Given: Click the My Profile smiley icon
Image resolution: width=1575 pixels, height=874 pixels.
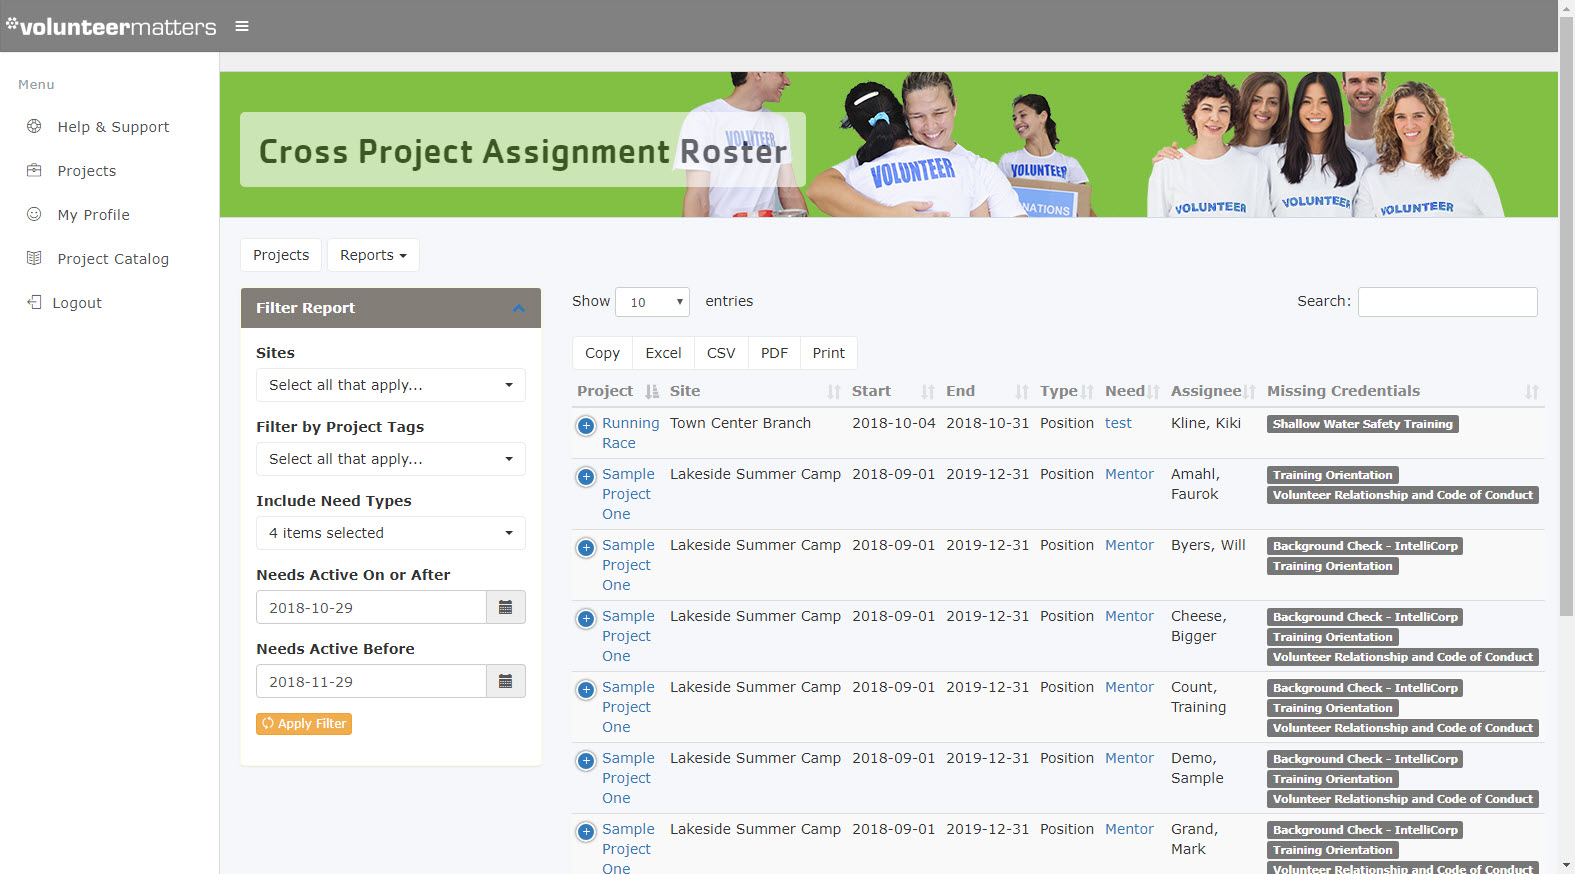Looking at the screenshot, I should [34, 214].
